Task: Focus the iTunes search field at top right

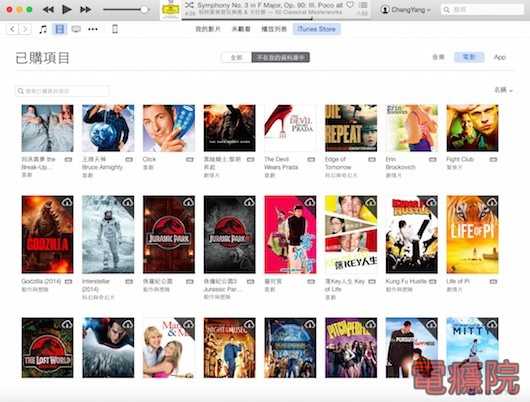Action: (x=482, y=9)
